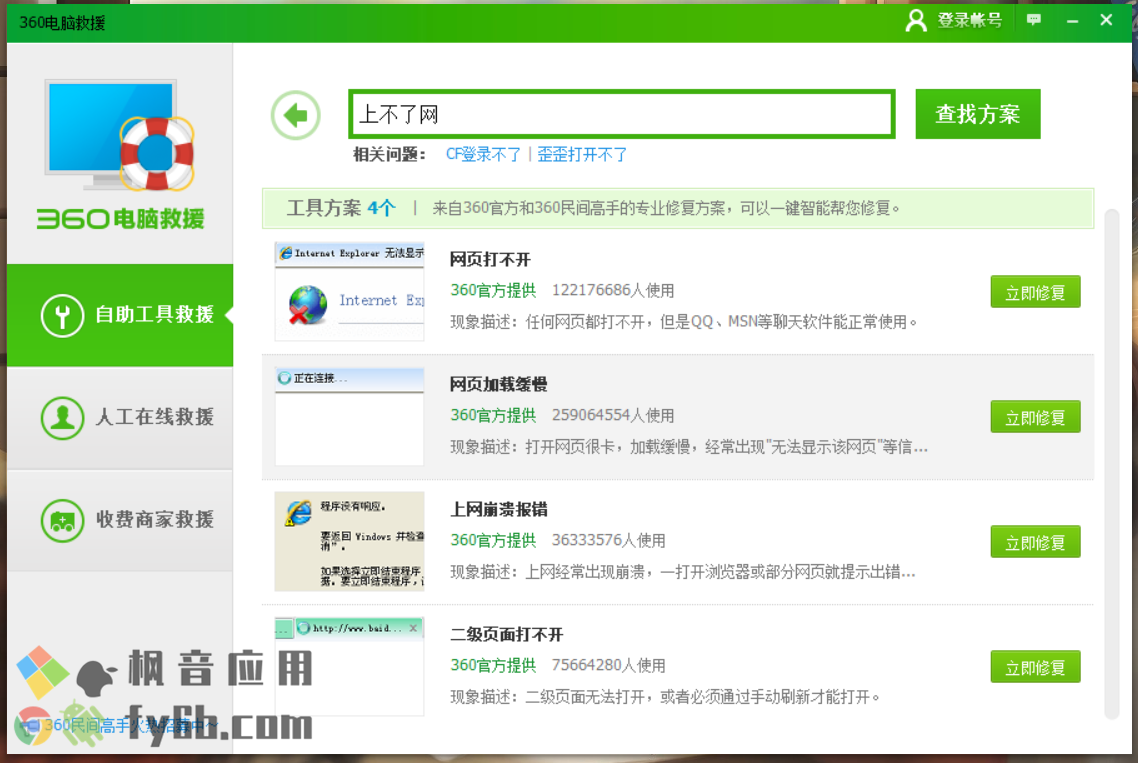The image size is (1138, 763).
Task: Click the 查找方案 search button
Action: pyautogui.click(x=978, y=114)
